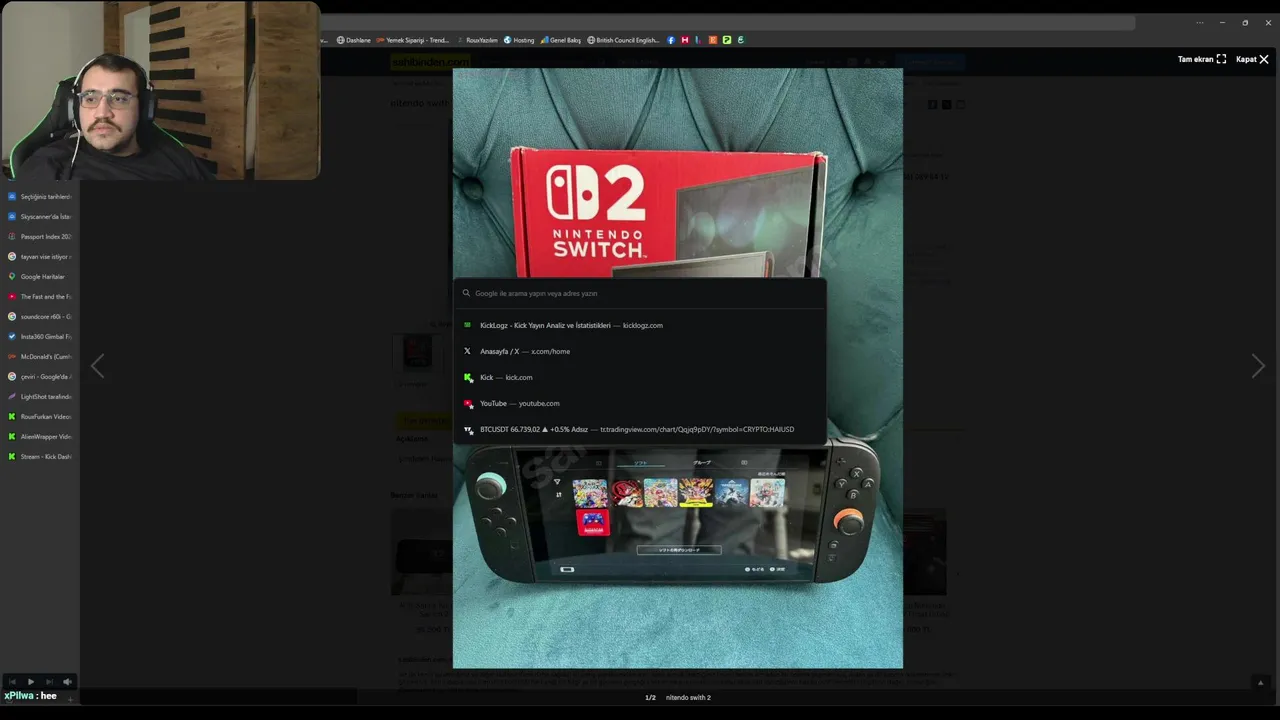This screenshot has width=1280, height=720.
Task: Open 'RouxFurkan Videos' Kick tab
Action: [x=40, y=417]
